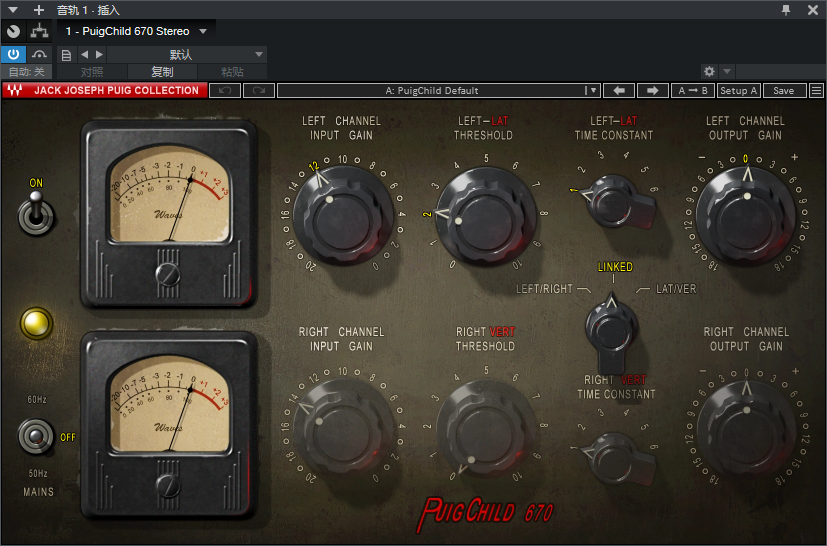Click the lower VU meter calibration screw
This screenshot has width=827, height=546.
pos(168,485)
